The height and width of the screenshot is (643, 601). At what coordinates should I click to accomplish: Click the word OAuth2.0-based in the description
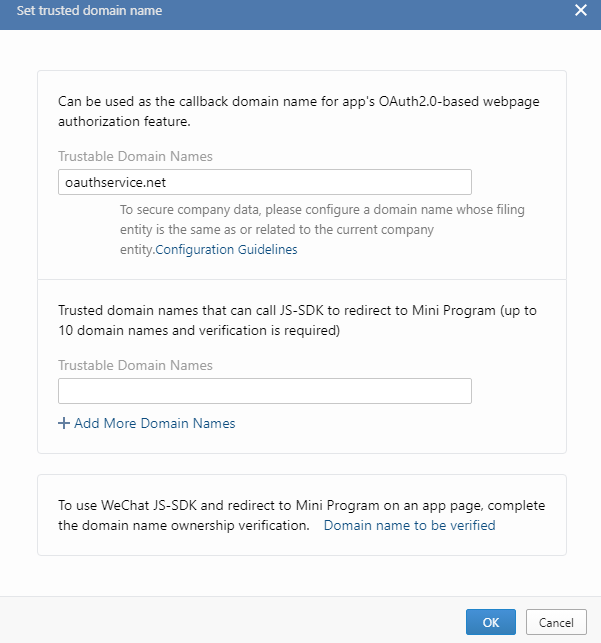click(x=423, y=102)
